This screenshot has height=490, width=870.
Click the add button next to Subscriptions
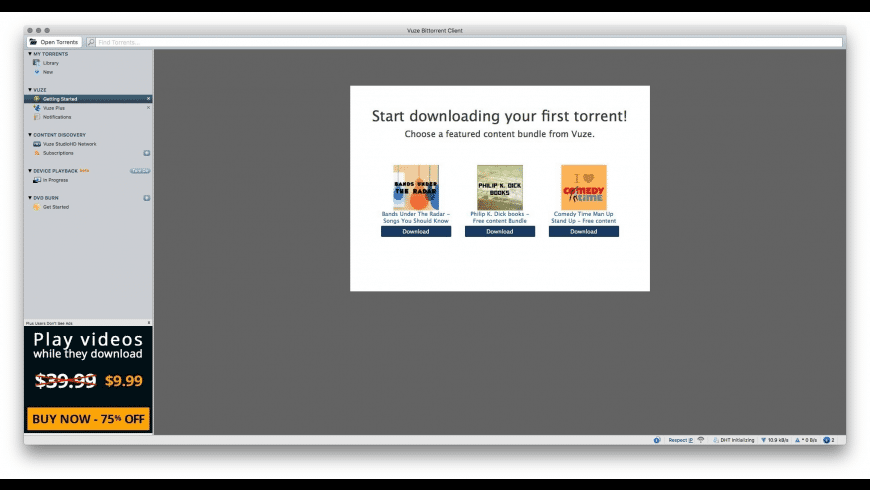146,153
